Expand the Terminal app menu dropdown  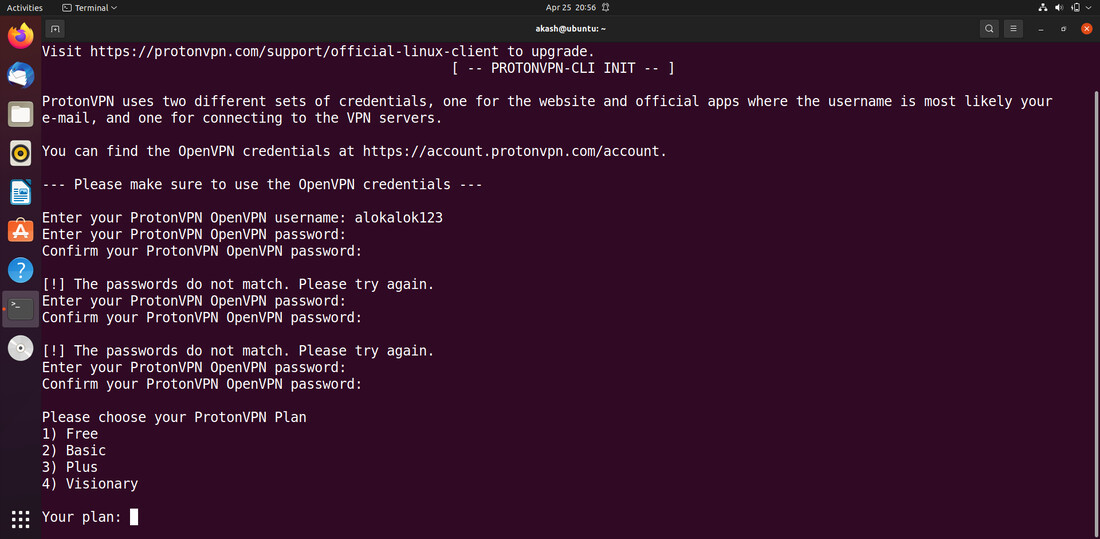90,7
